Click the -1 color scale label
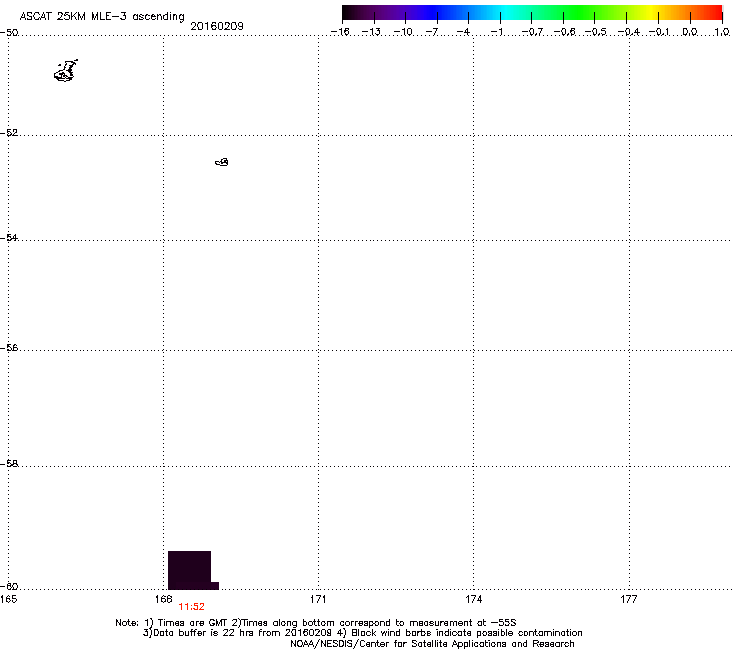Viewport: 740px width, 650px height. pos(496,32)
